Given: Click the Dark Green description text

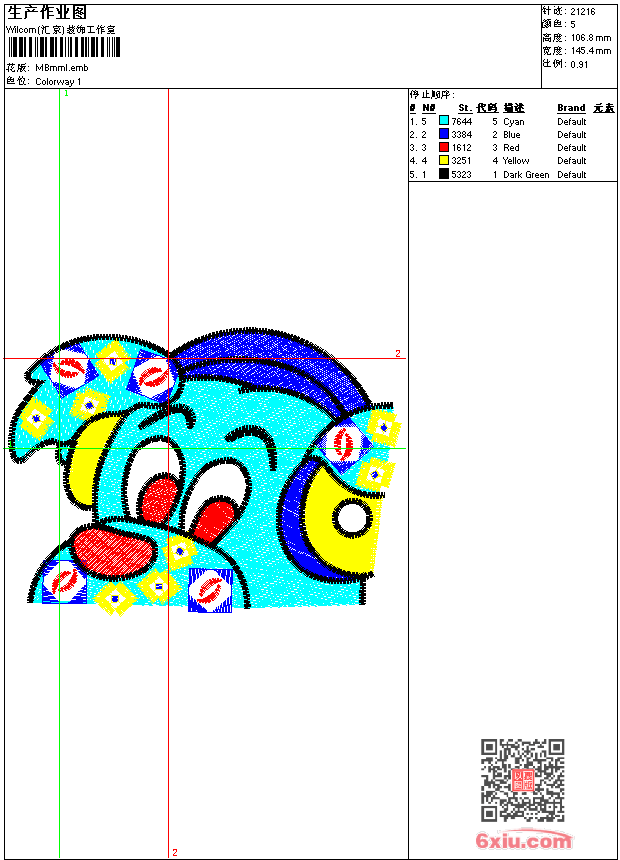Looking at the screenshot, I should coord(526,174).
